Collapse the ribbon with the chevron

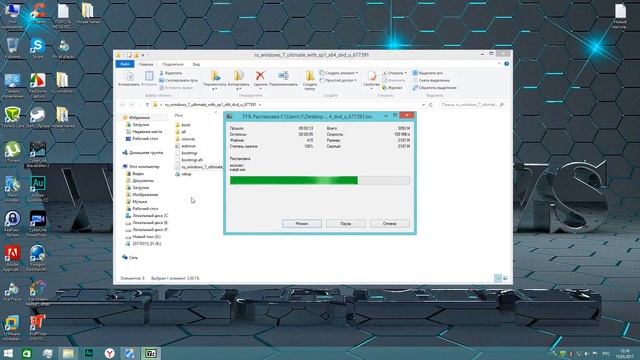coord(499,64)
